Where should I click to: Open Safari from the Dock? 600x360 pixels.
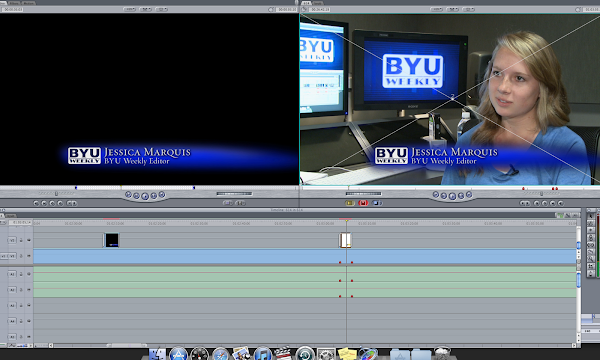pyautogui.click(x=221, y=354)
